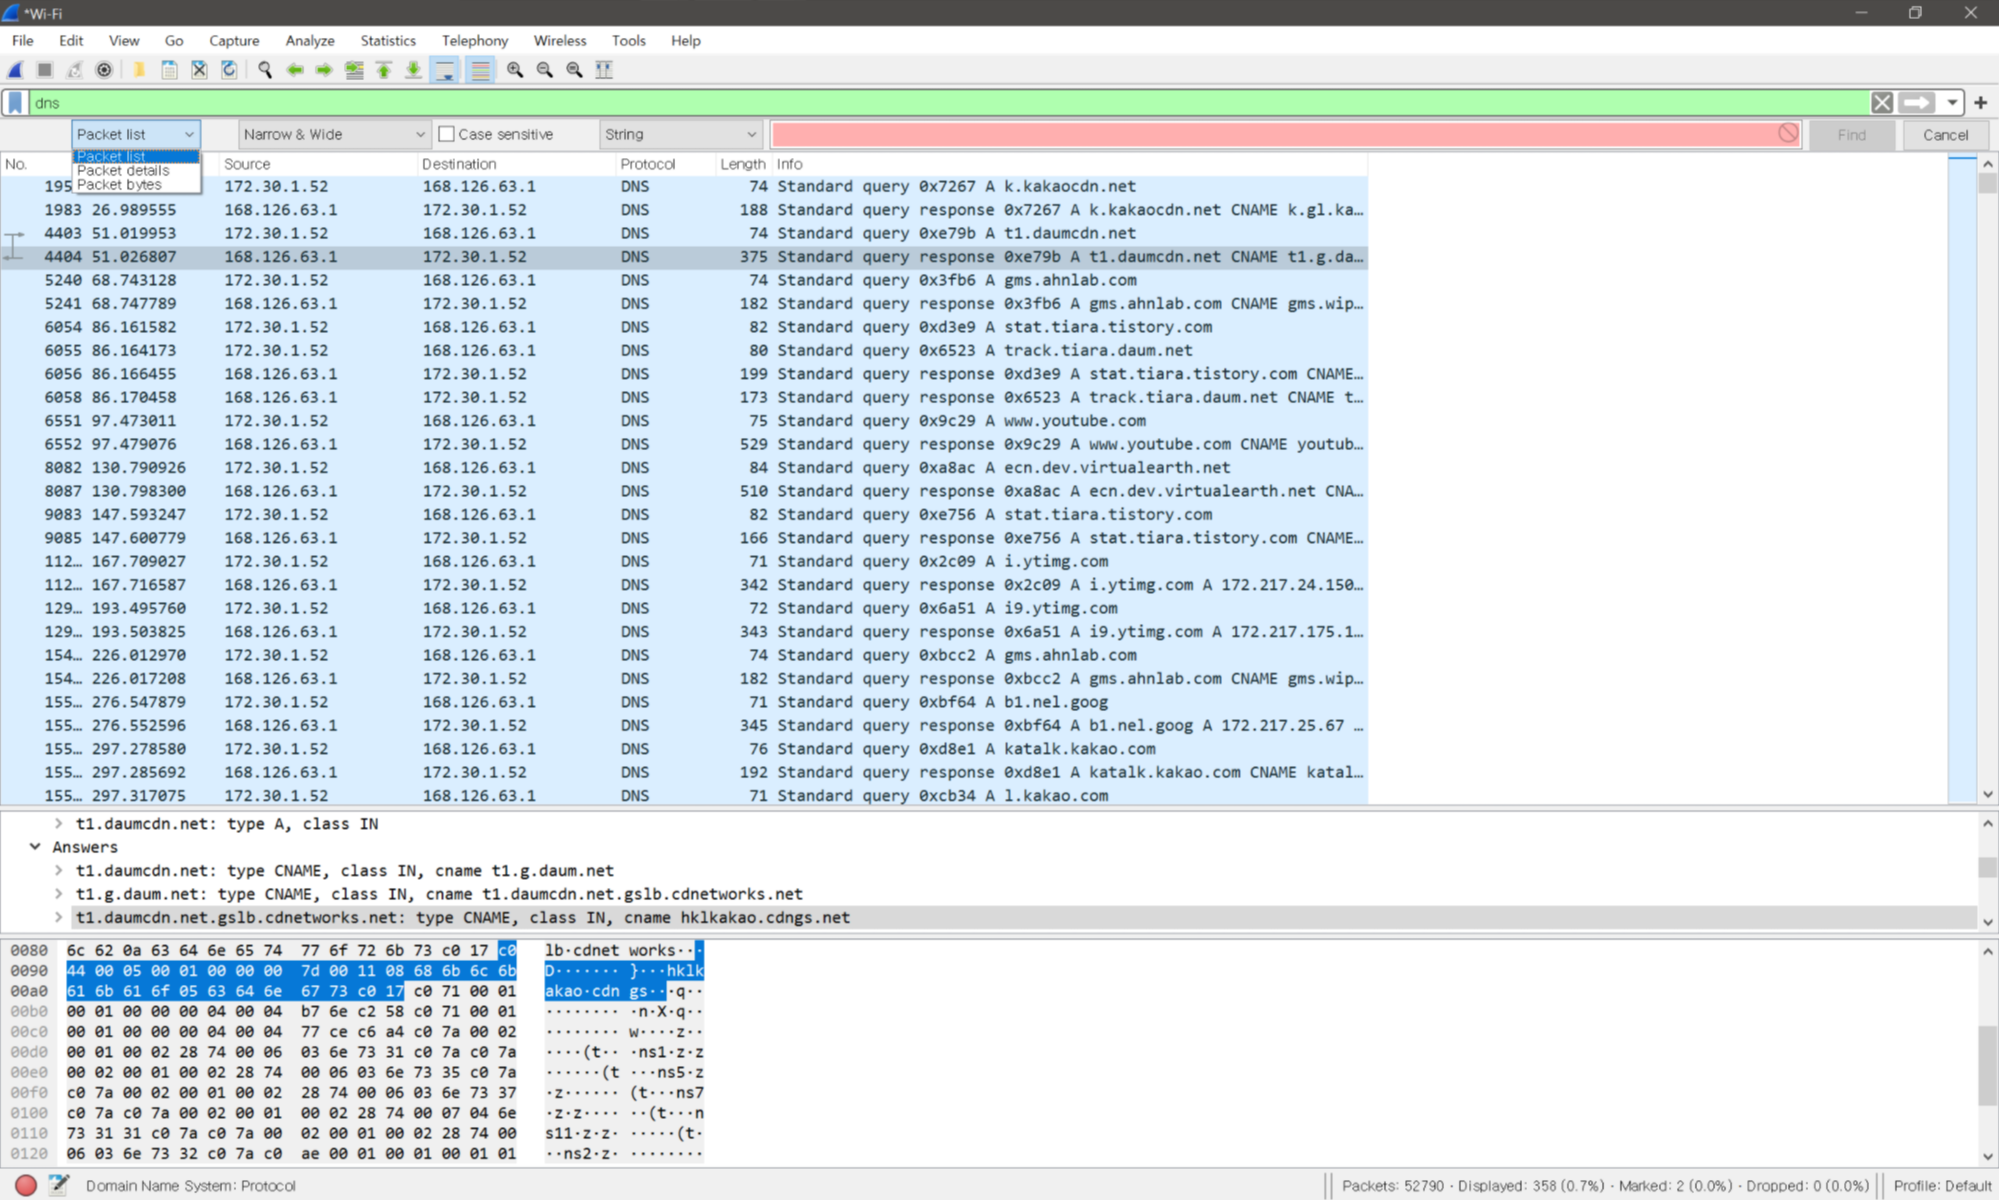Click into the dns display filter field
Screen dimensions: 1999x1200
click(950, 103)
